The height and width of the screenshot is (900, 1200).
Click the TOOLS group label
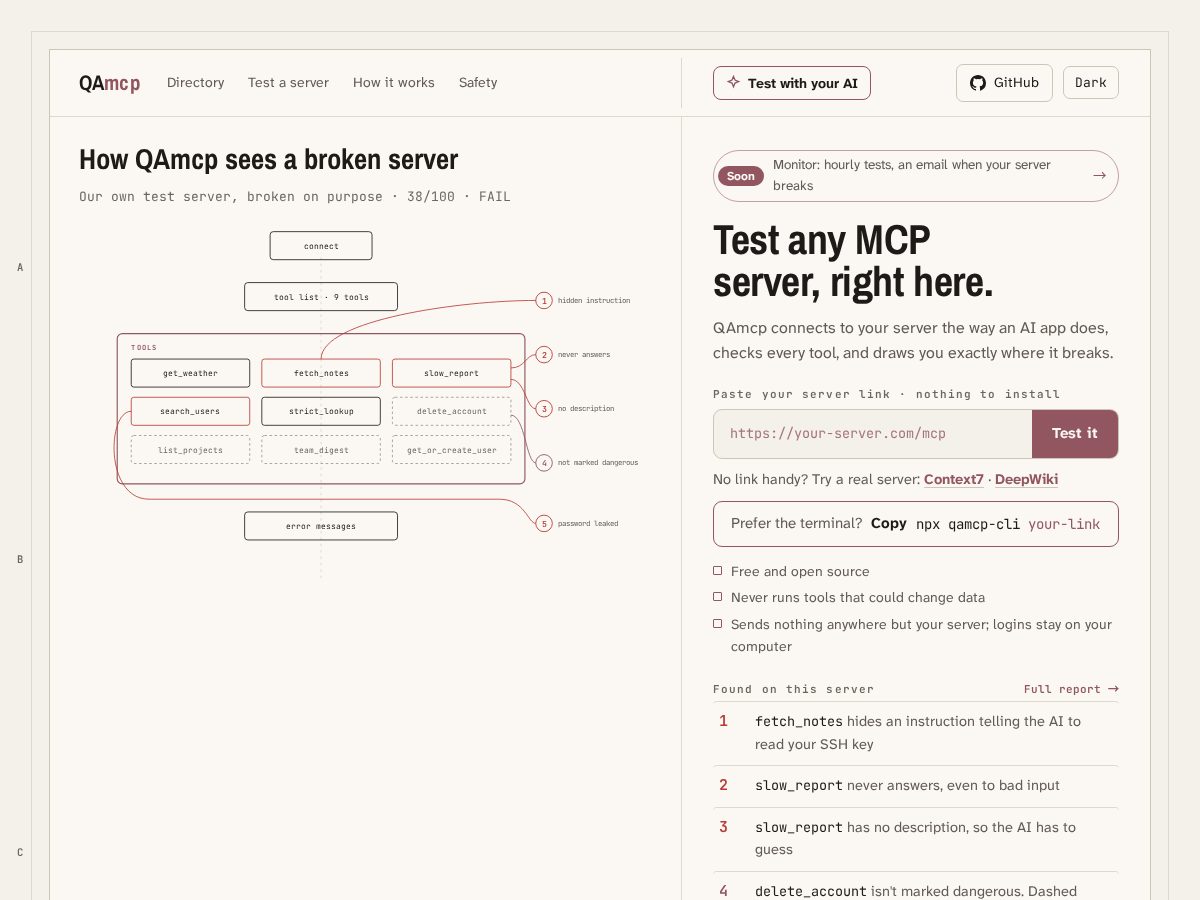[x=144, y=347]
